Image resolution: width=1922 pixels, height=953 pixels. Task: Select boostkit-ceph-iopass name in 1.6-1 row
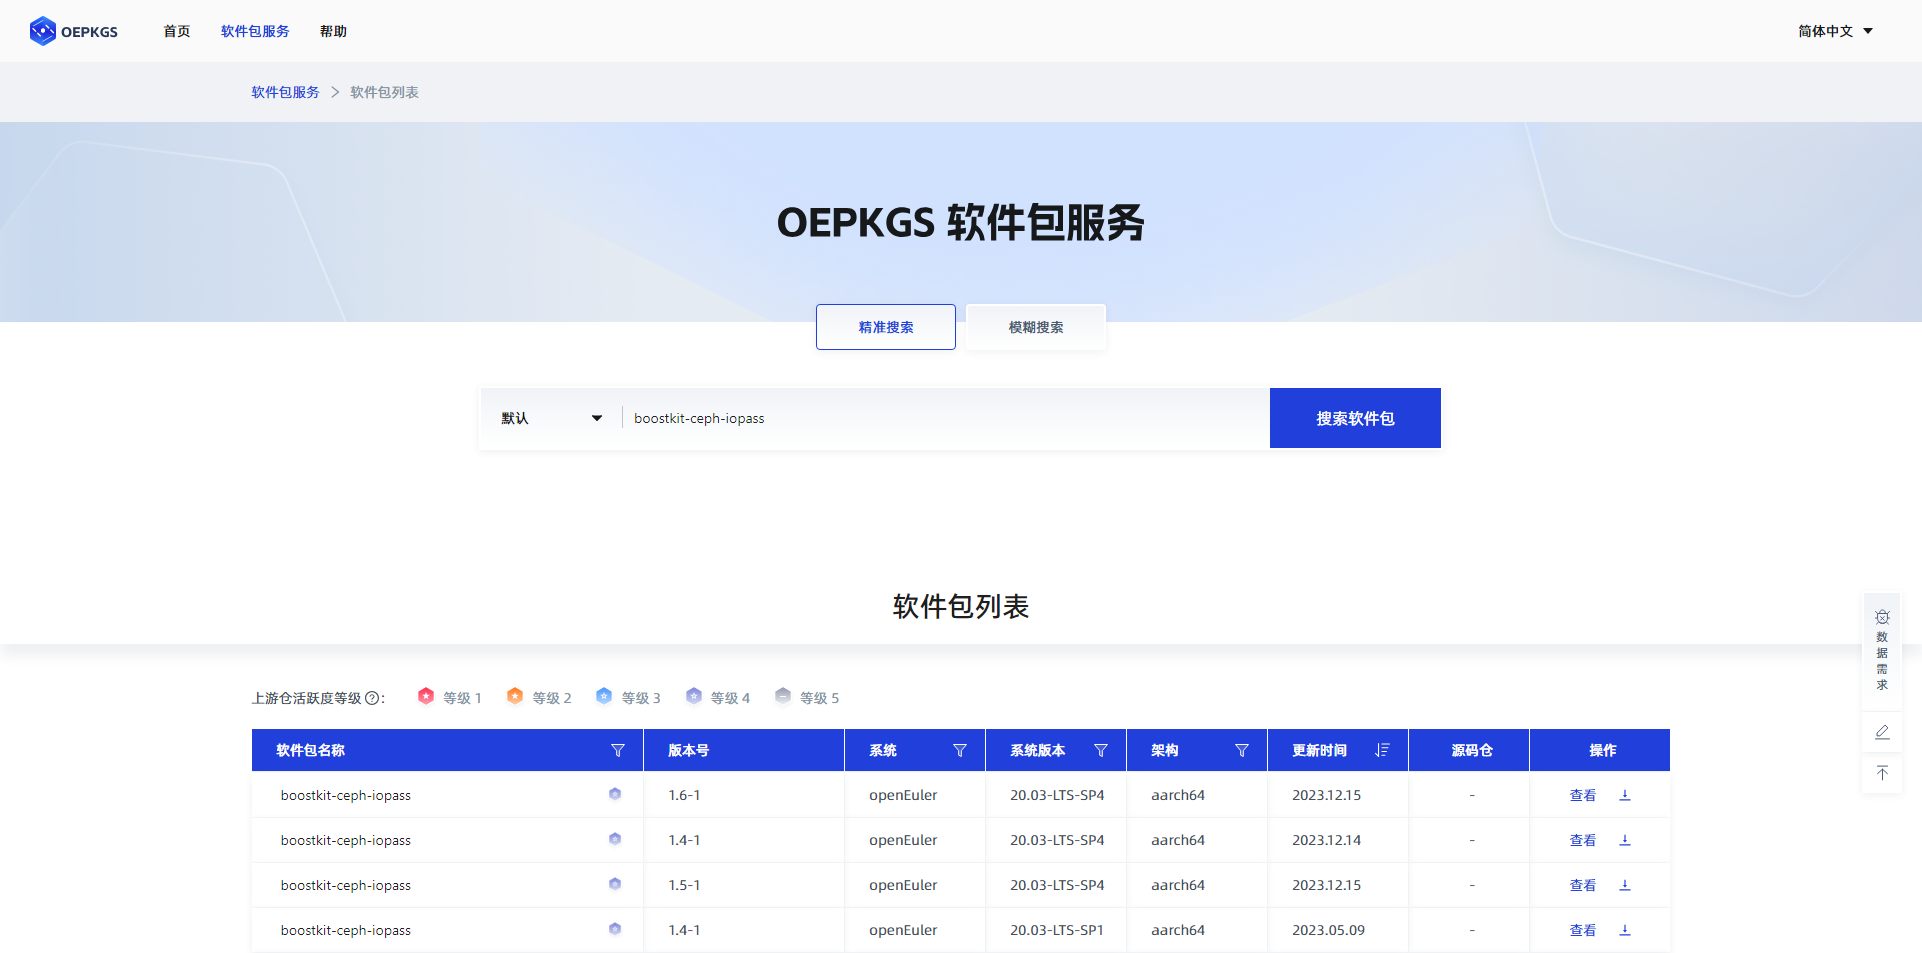point(346,795)
